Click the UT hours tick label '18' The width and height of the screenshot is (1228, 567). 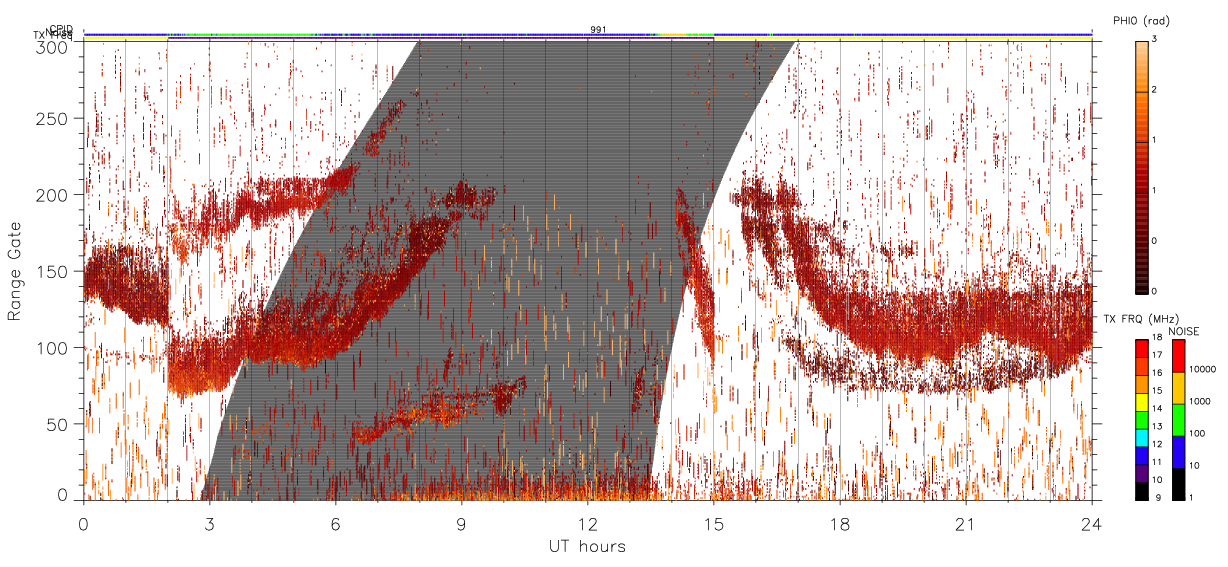click(x=840, y=523)
